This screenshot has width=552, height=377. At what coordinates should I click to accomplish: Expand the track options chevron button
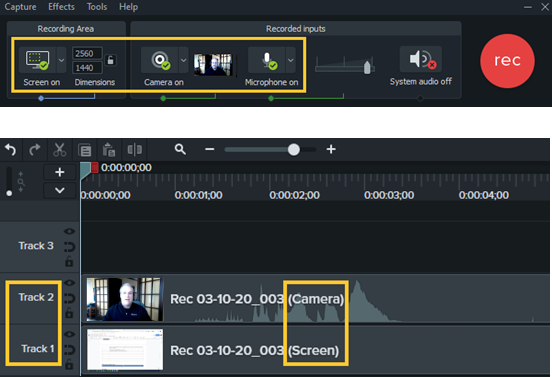(x=60, y=190)
